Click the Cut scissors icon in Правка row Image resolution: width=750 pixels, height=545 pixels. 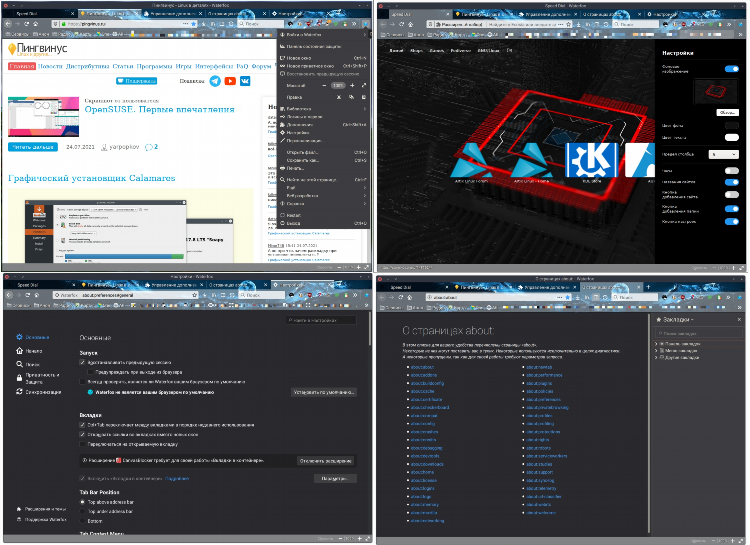coord(339,97)
